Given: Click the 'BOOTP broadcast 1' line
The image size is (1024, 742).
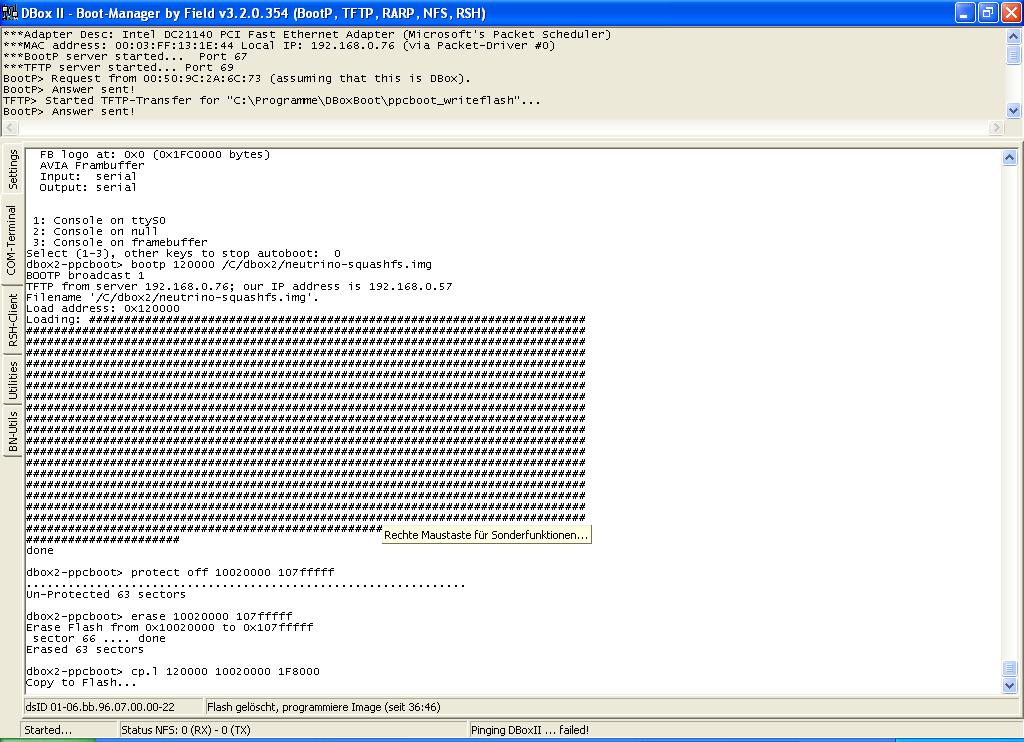Looking at the screenshot, I should pos(85,275).
